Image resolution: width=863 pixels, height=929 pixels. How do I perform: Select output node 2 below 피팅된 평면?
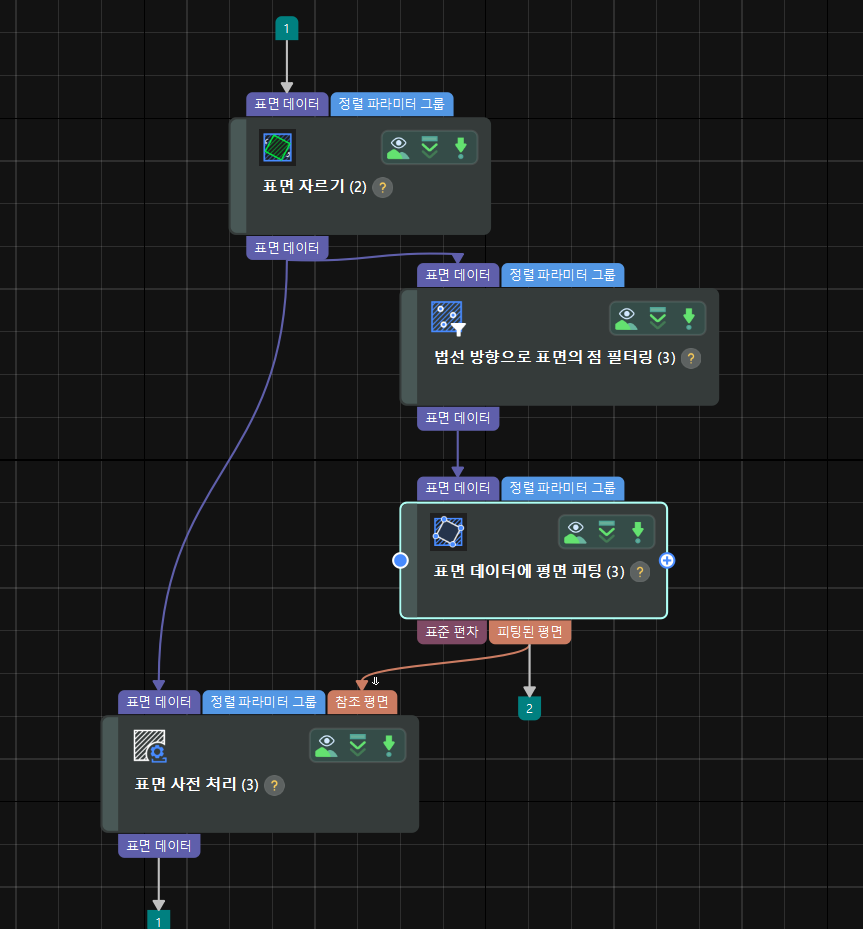[530, 709]
